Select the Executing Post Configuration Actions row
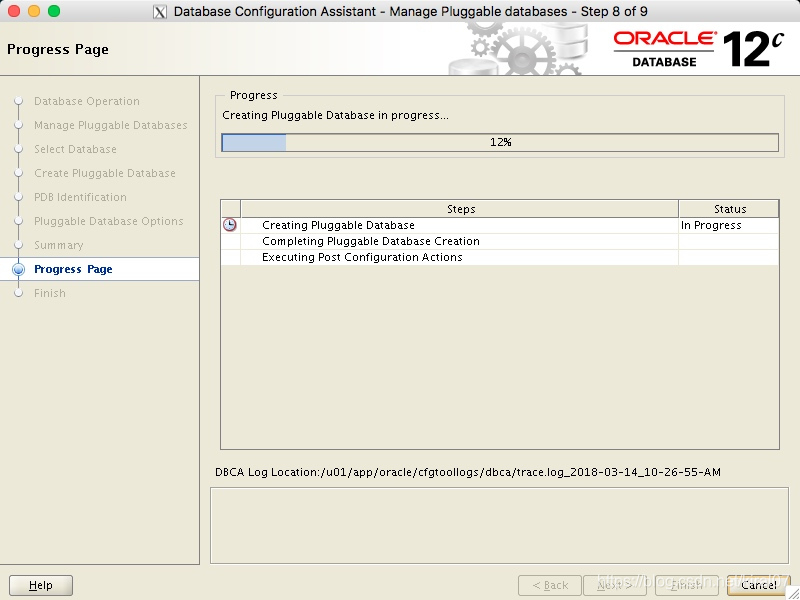This screenshot has height=600, width=800. [500, 257]
